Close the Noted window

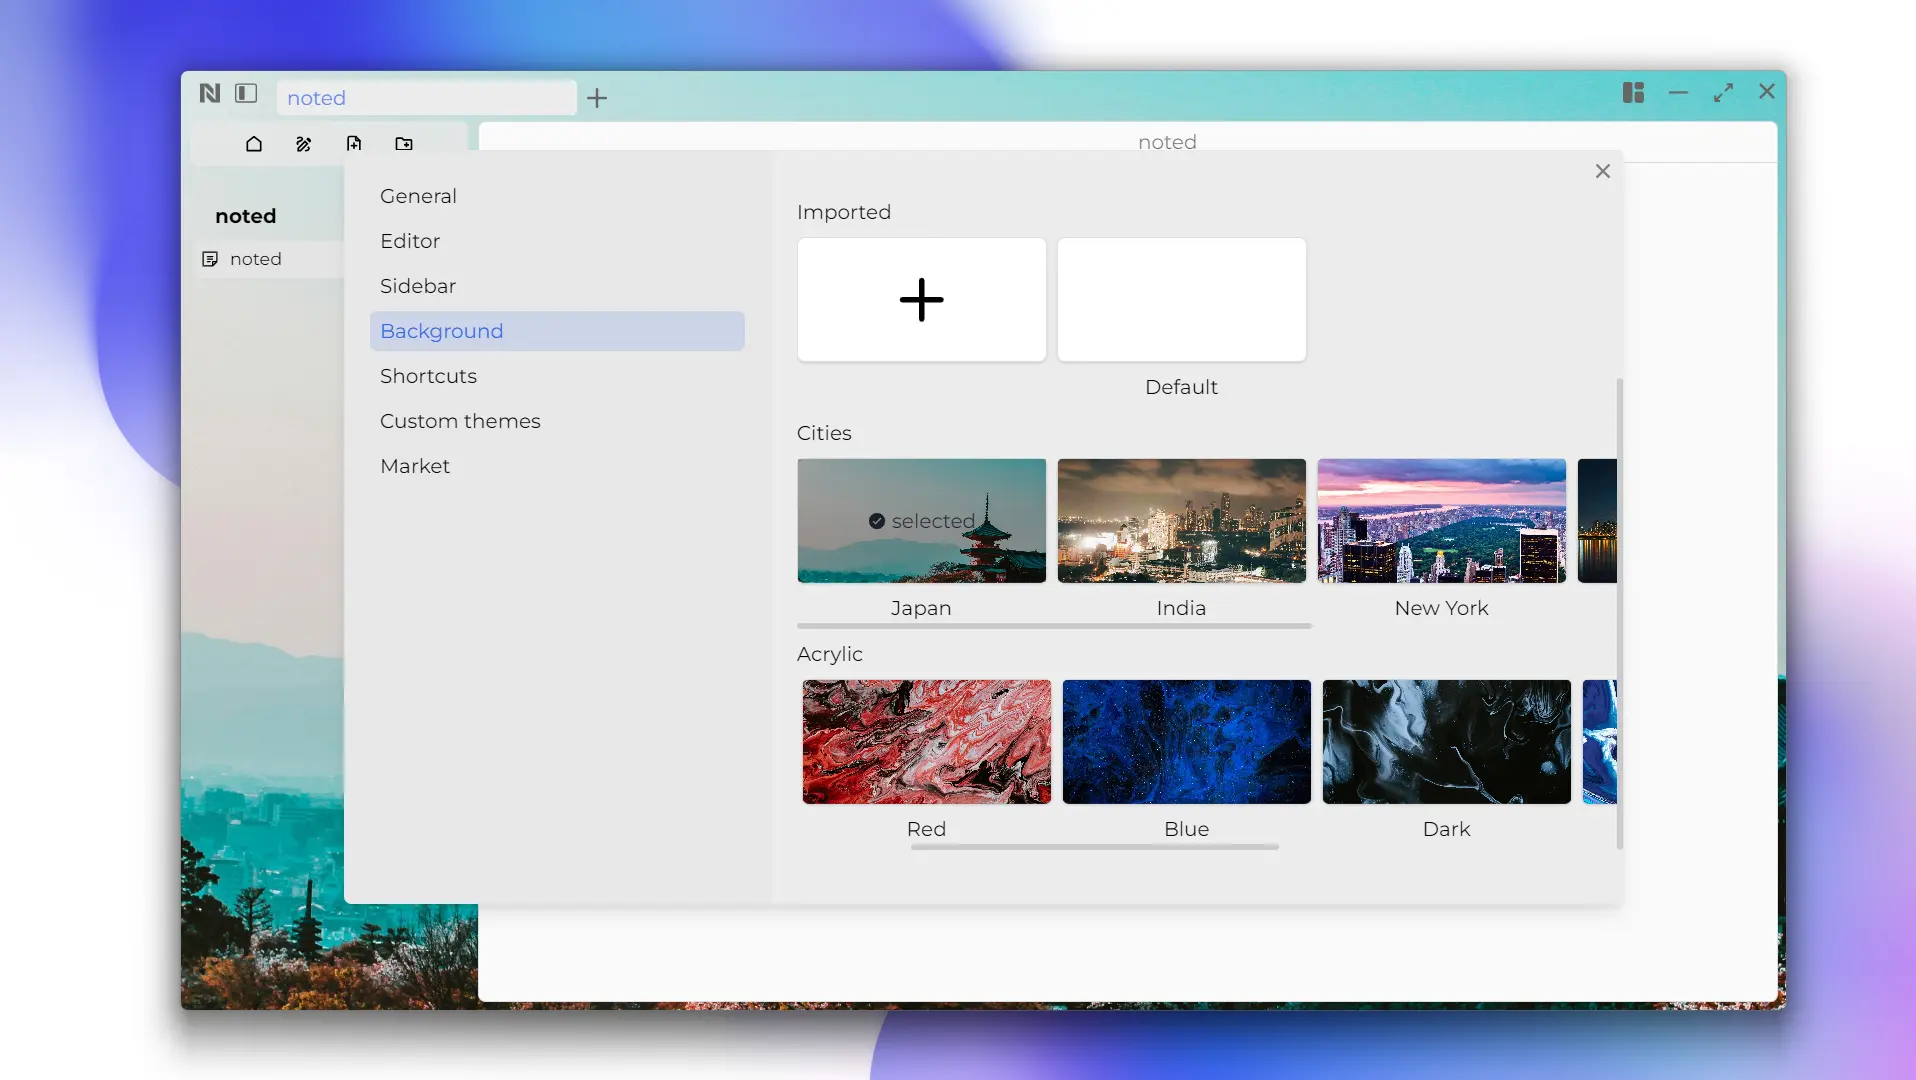point(1767,92)
